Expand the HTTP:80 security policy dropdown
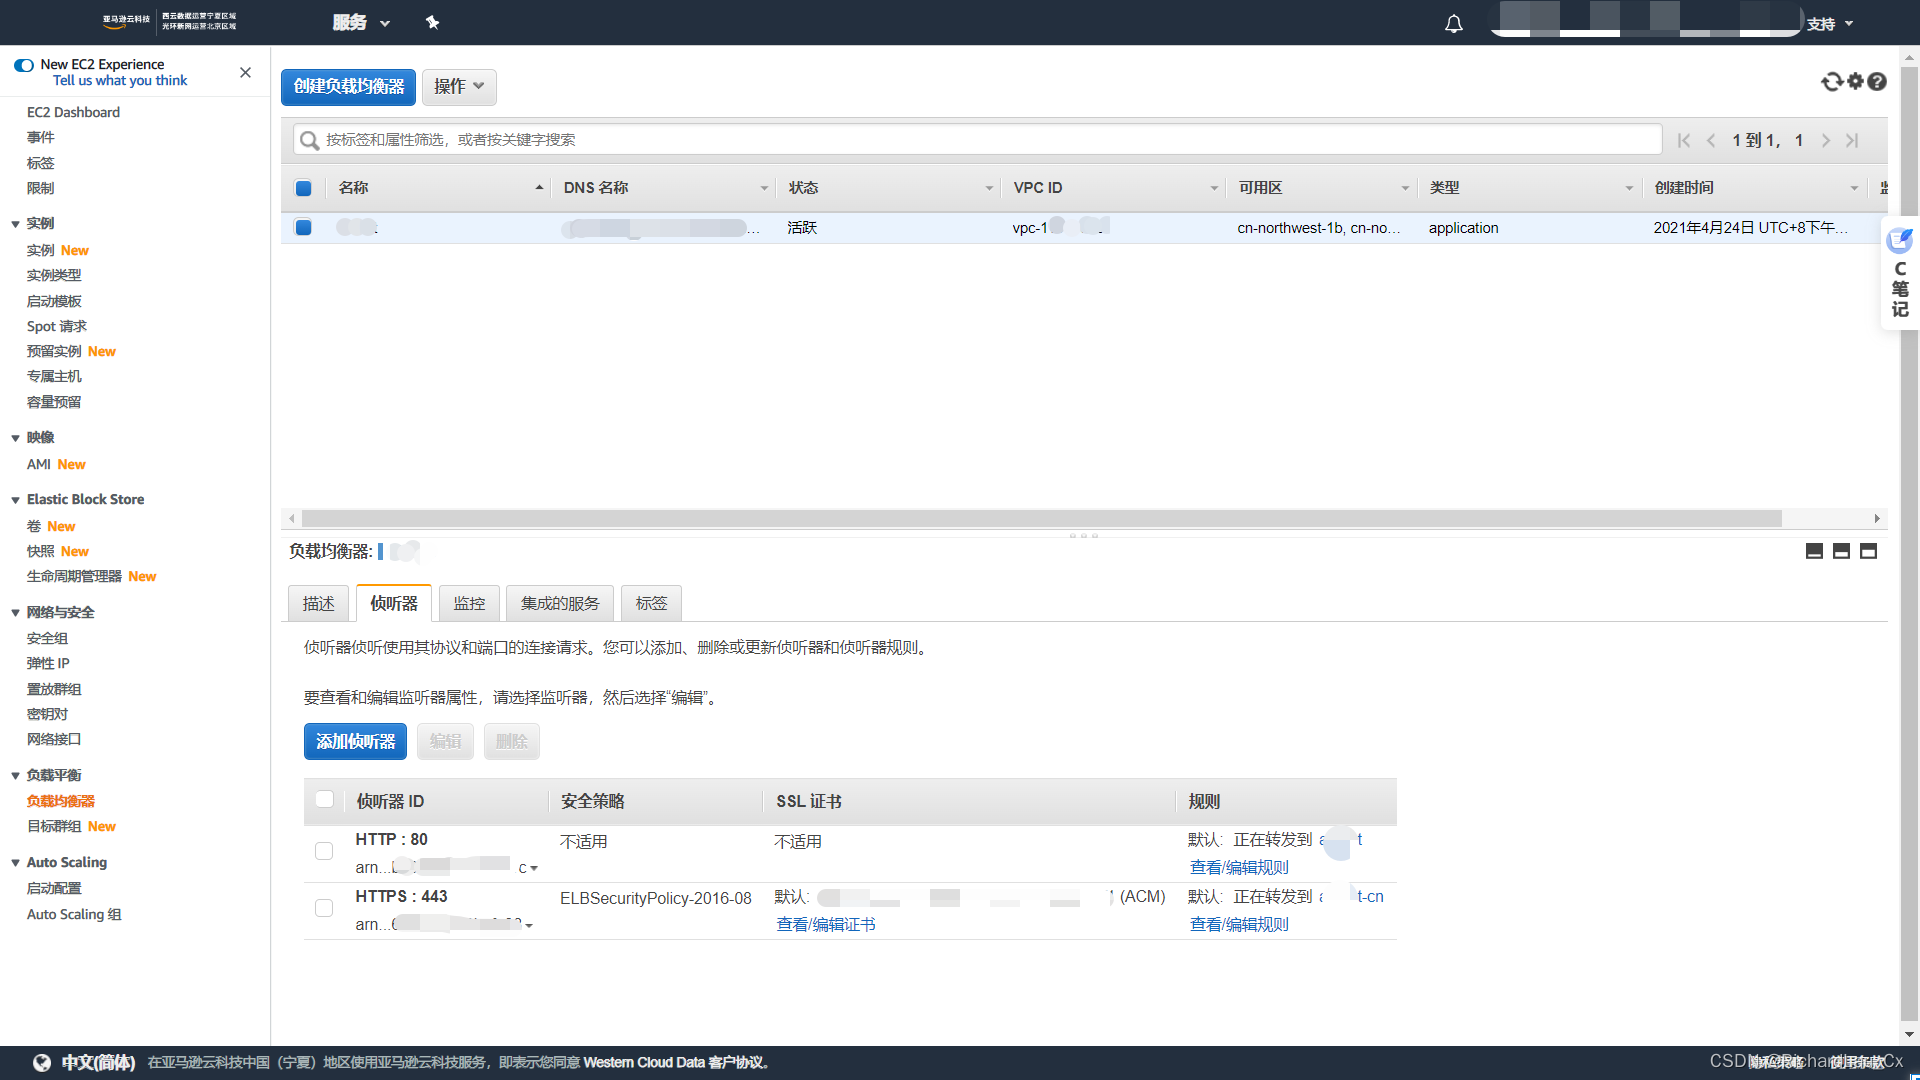The width and height of the screenshot is (1920, 1080). [533, 866]
